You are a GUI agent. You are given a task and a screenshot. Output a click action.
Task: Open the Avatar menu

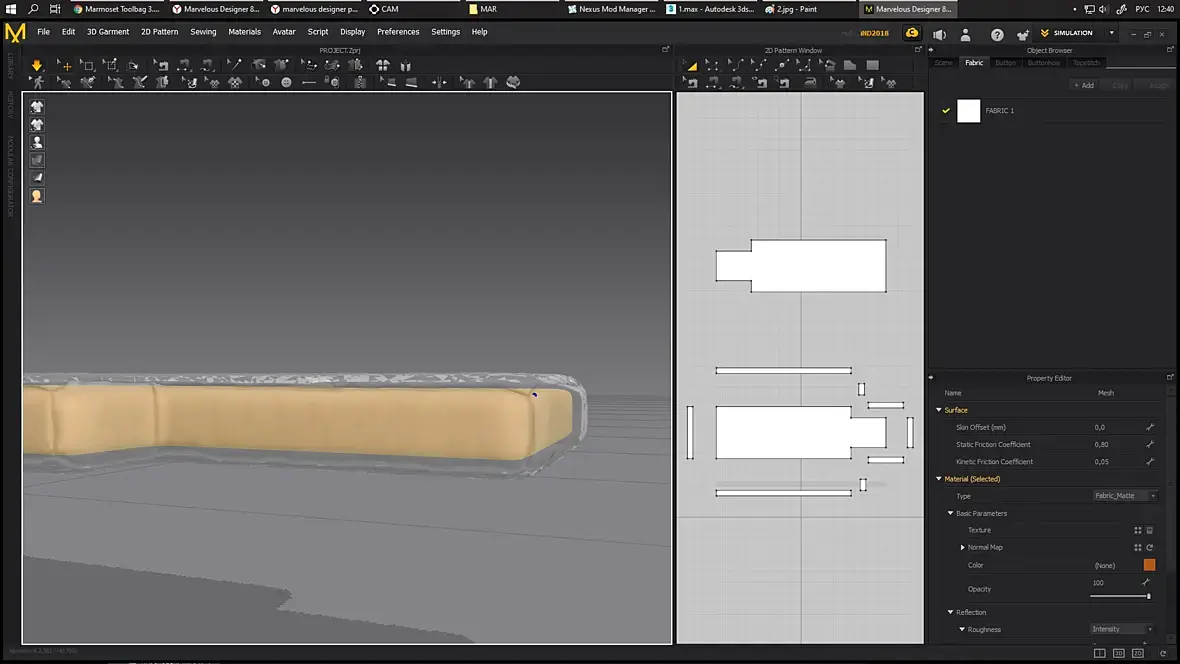pos(284,32)
